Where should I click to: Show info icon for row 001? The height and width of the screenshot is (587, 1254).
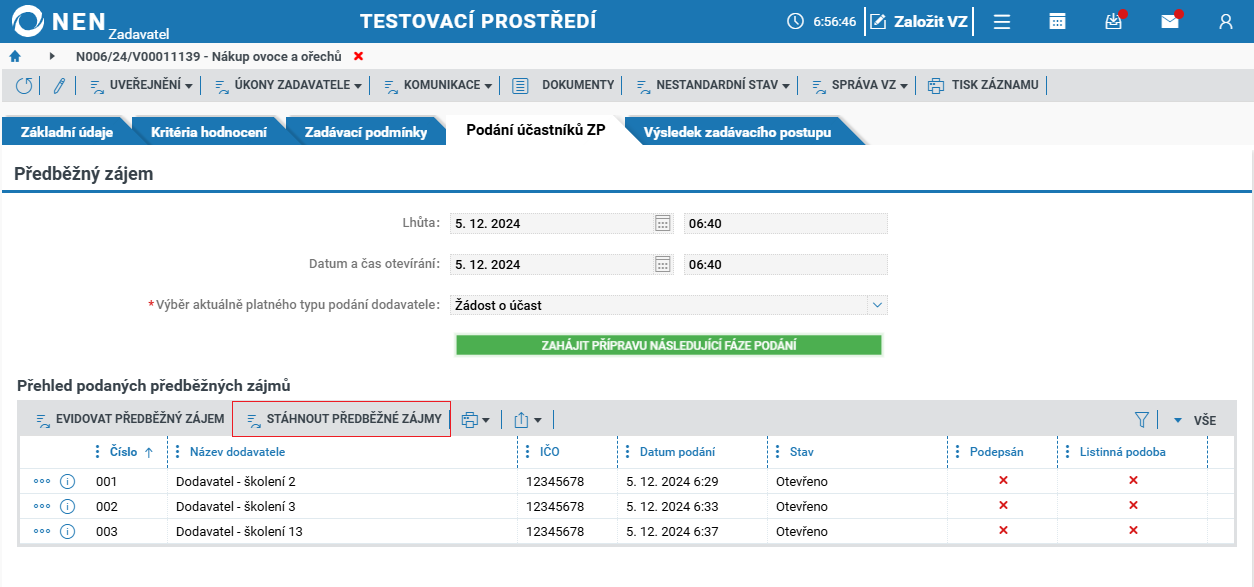click(68, 481)
